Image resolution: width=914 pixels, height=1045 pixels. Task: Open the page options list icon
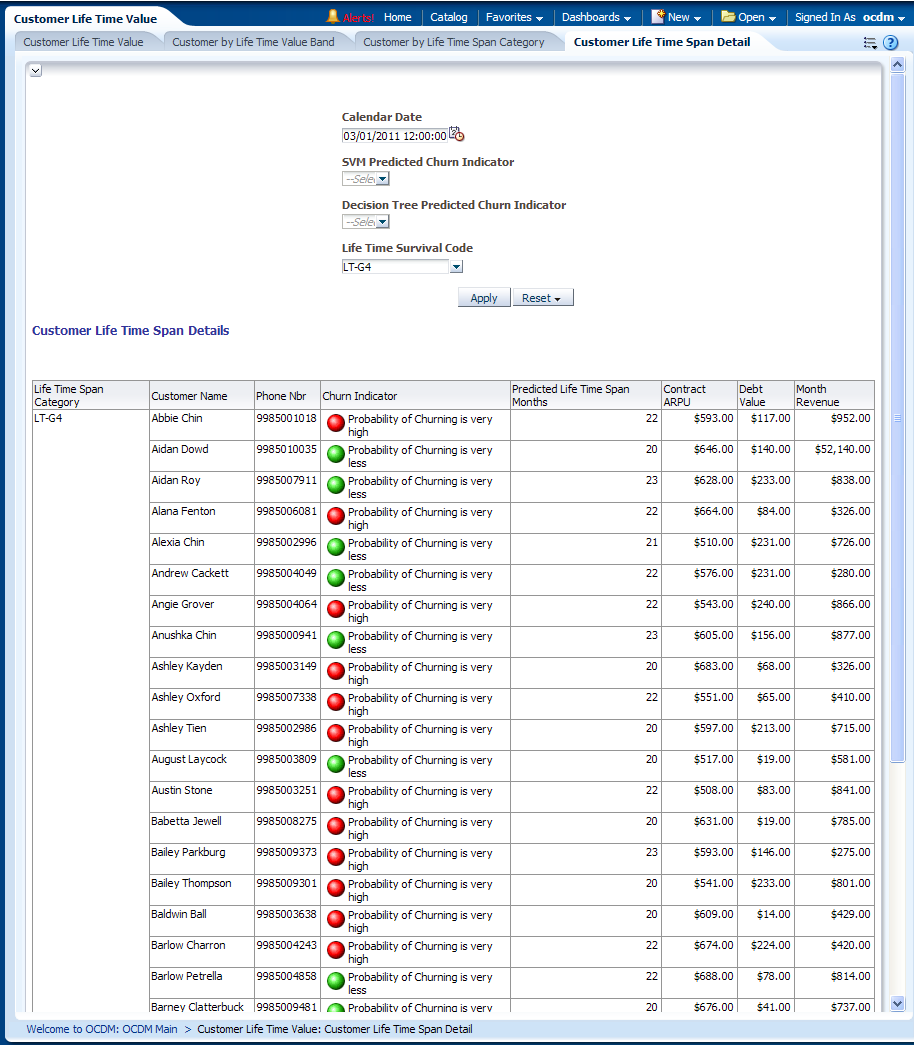[870, 43]
